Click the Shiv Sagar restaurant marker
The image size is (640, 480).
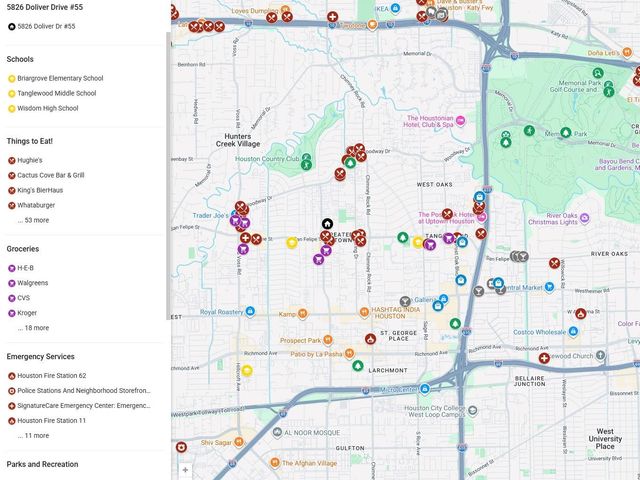[x=239, y=441]
